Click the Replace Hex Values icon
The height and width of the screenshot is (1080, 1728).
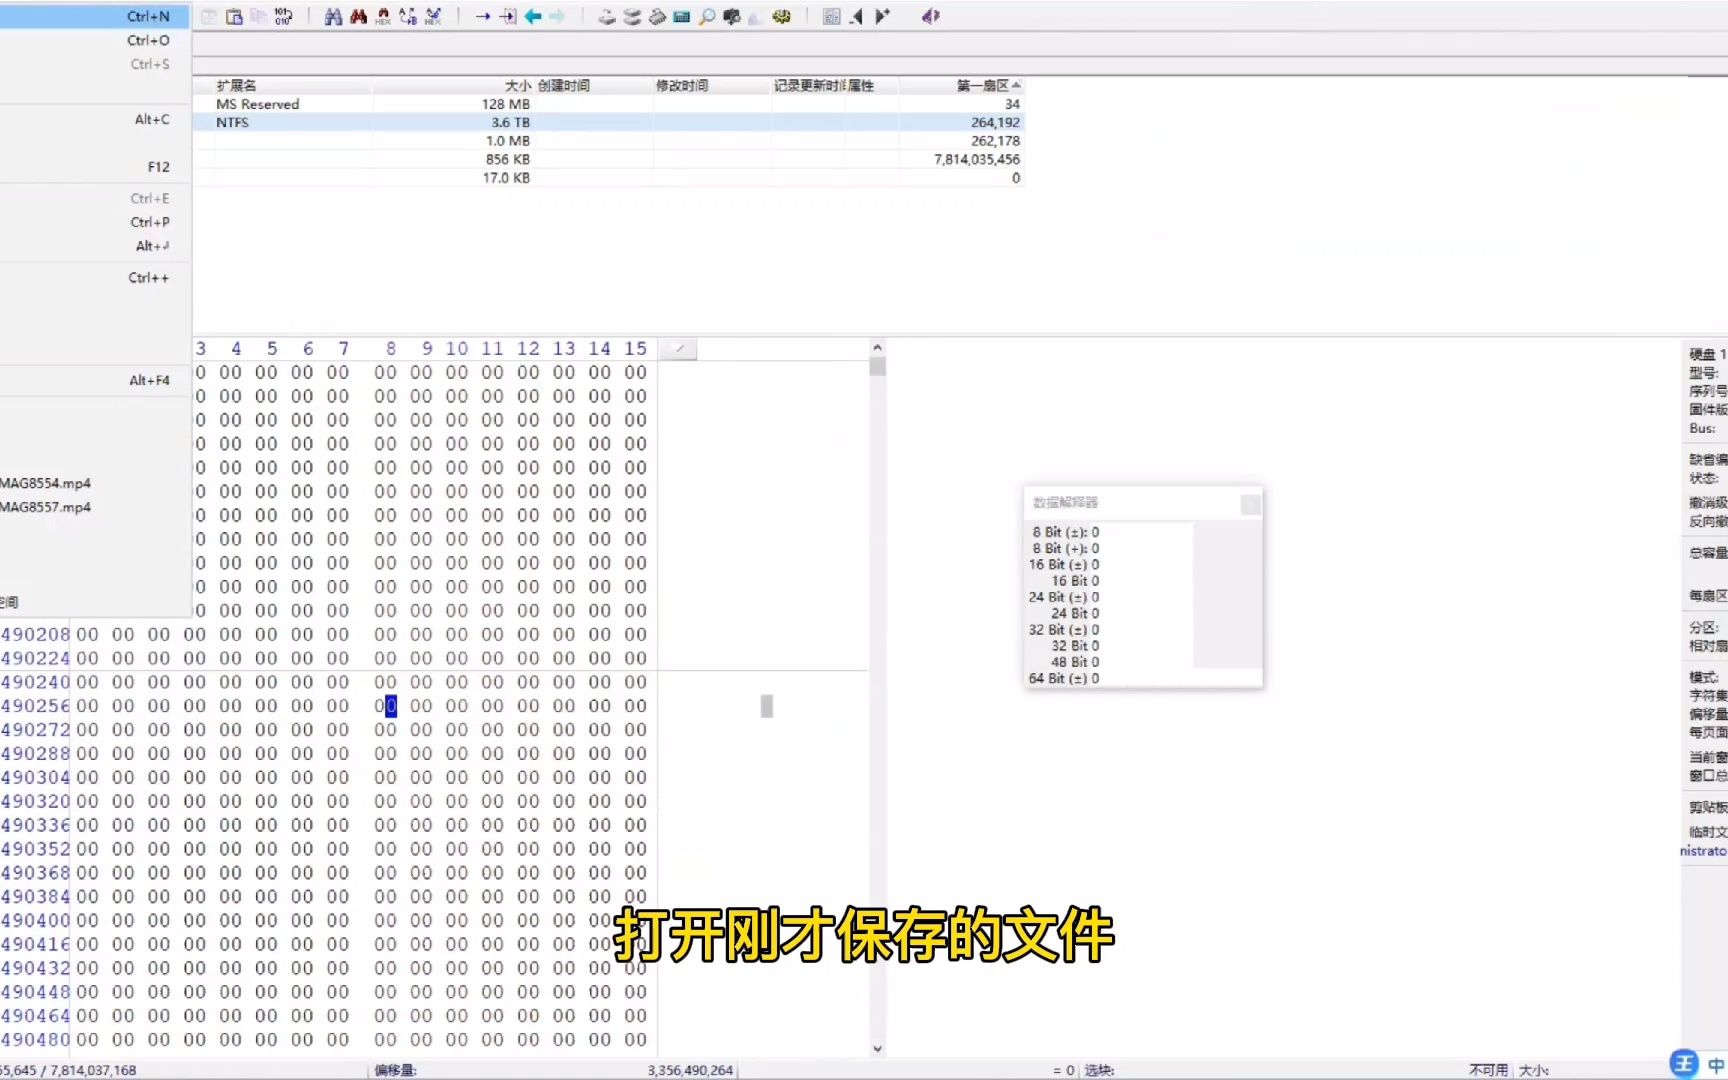tap(433, 16)
